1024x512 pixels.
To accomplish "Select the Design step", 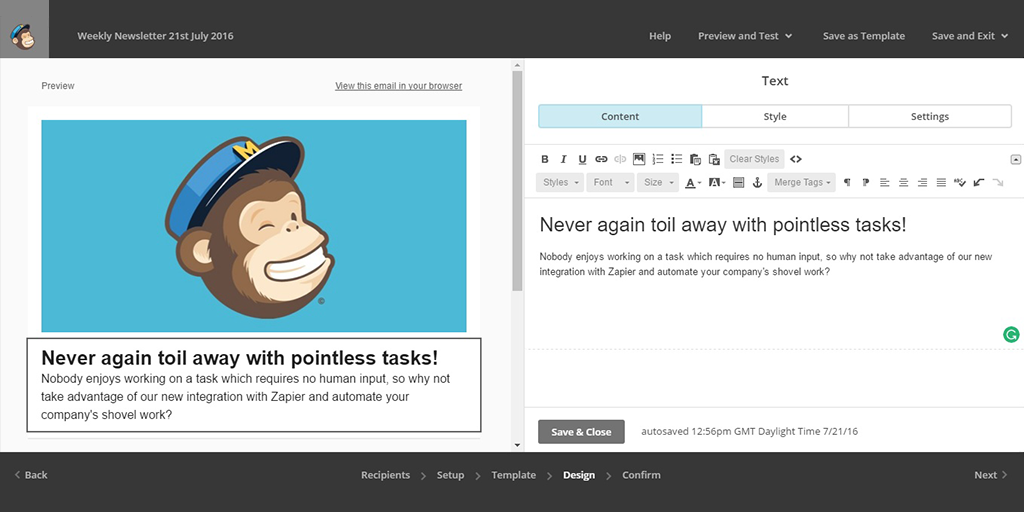I will 579,475.
